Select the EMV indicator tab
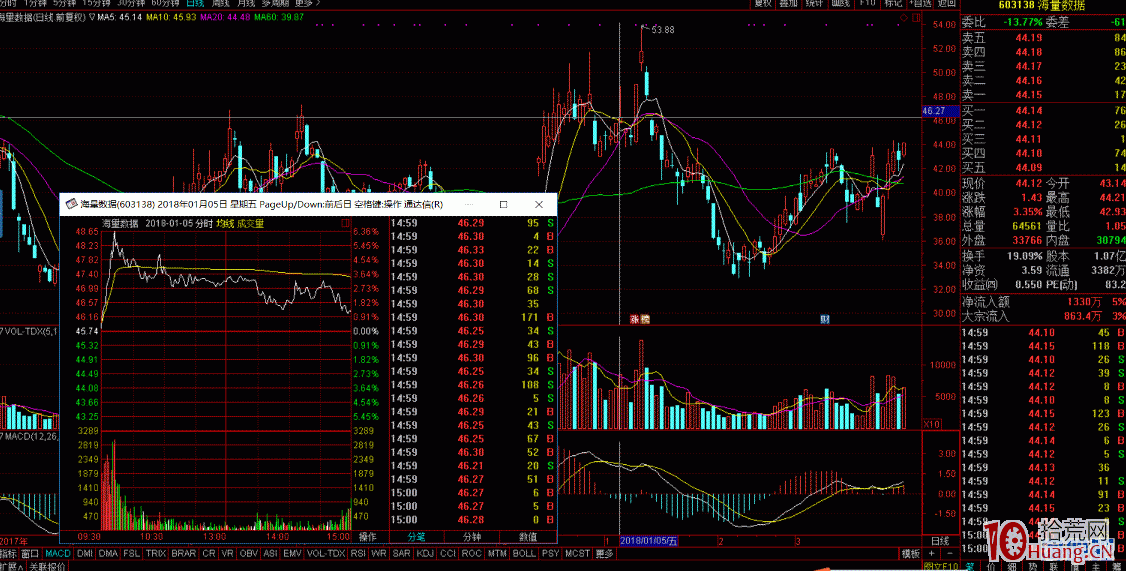 293,554
